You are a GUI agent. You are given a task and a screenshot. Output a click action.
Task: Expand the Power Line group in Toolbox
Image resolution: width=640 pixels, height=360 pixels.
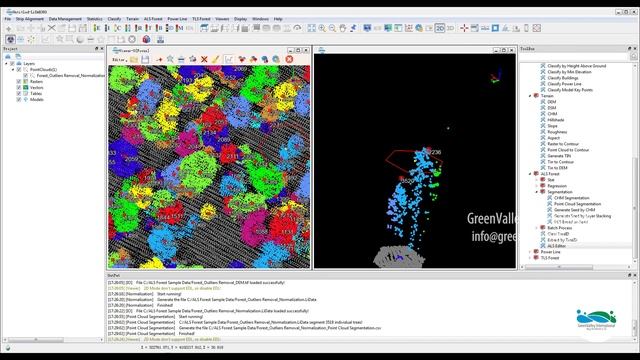pyautogui.click(x=530, y=252)
